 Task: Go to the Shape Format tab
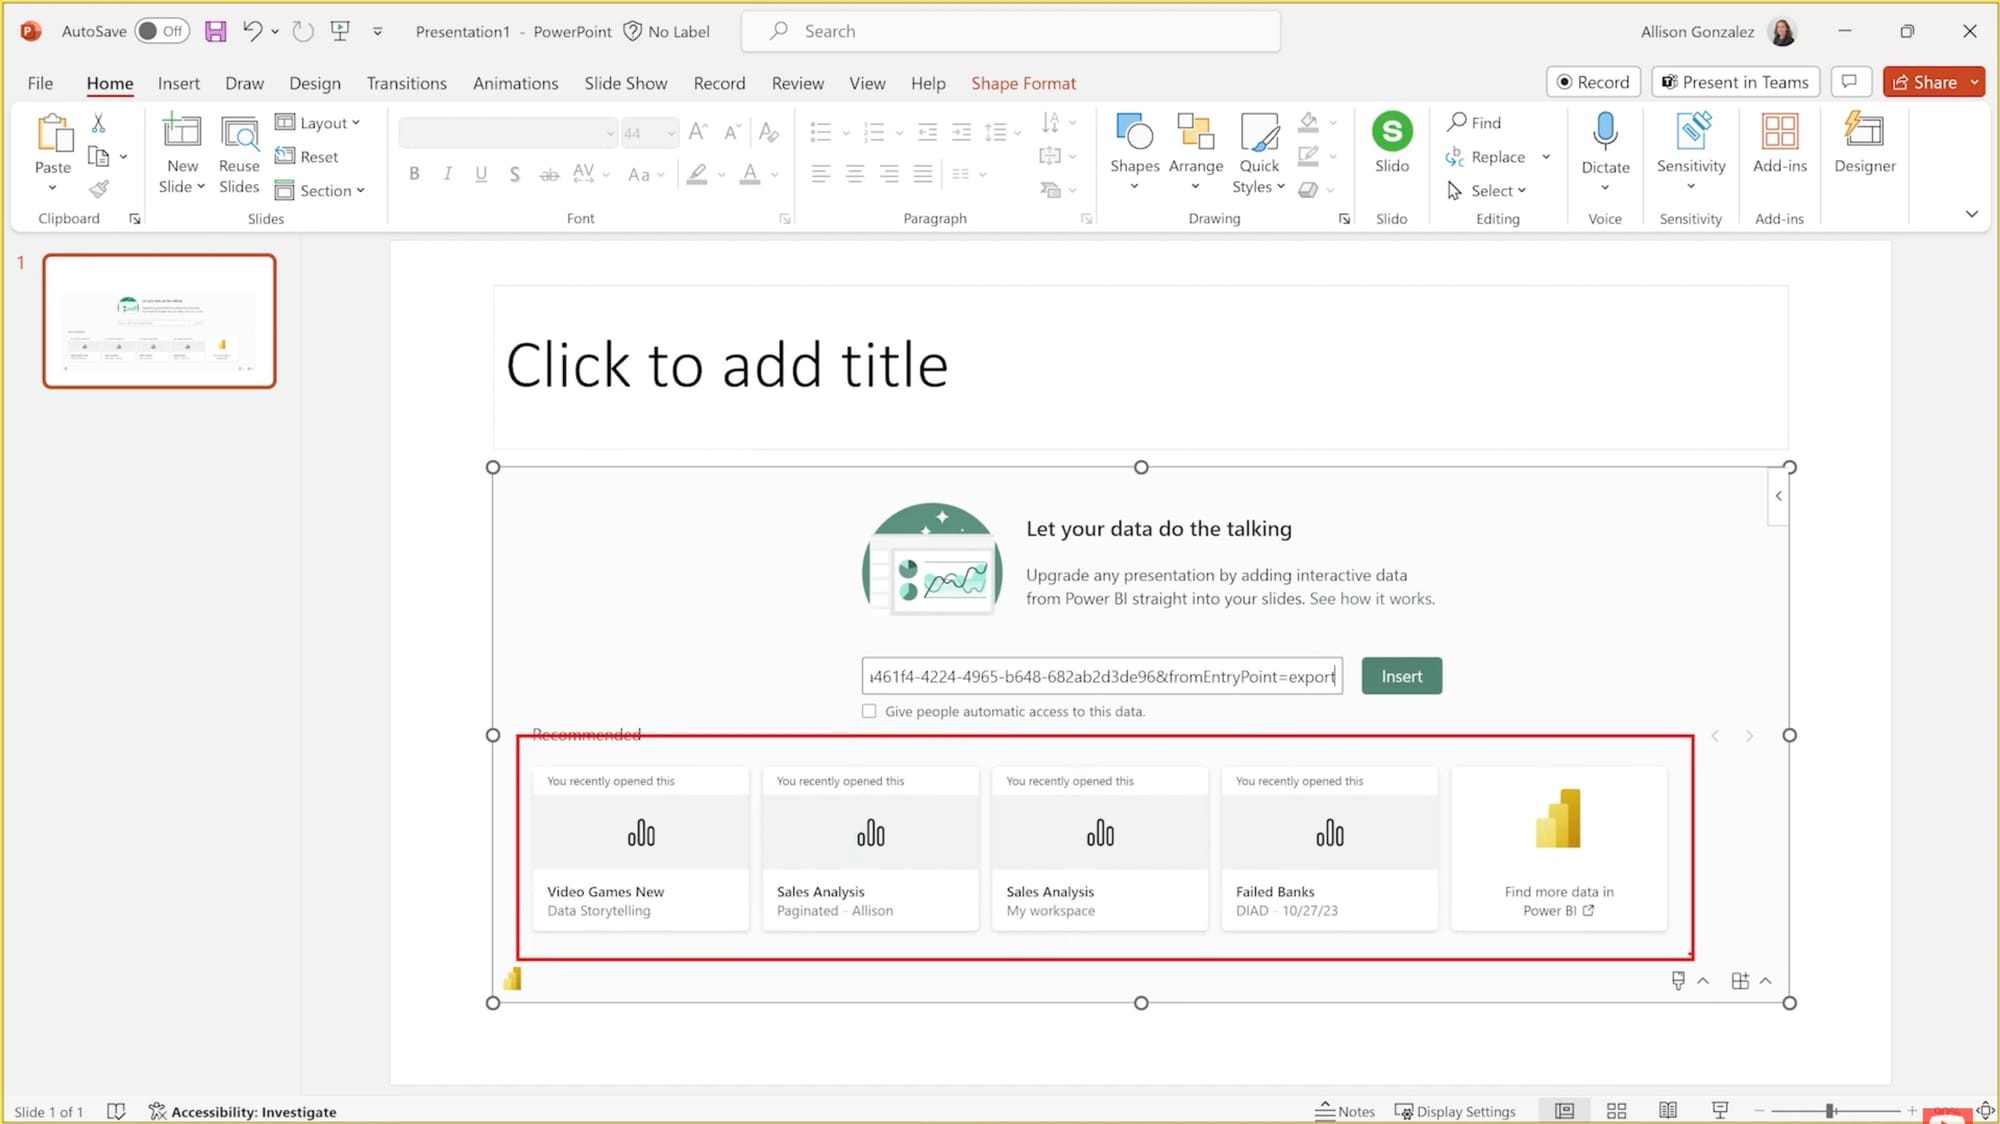(1023, 83)
